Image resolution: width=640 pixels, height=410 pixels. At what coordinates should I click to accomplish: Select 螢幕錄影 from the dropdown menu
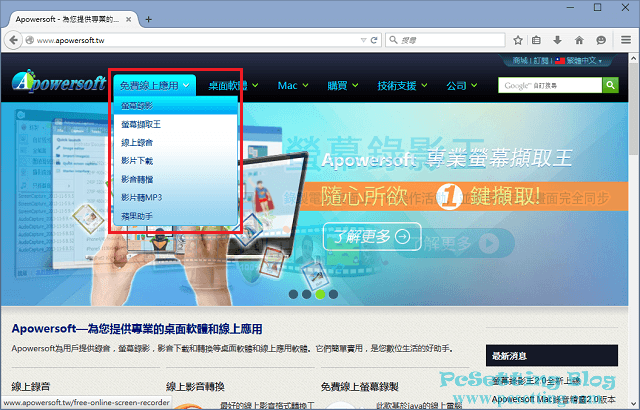pyautogui.click(x=176, y=106)
